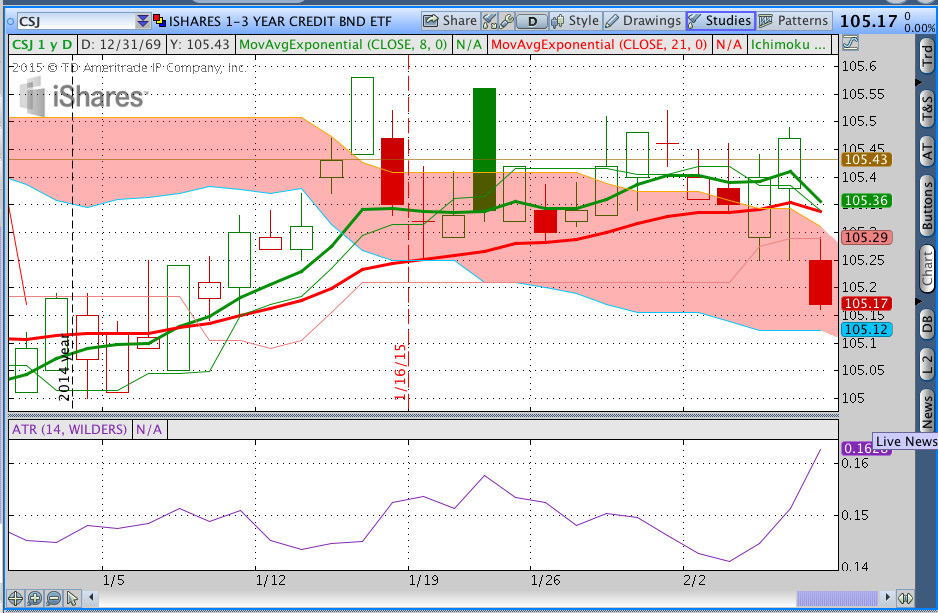Open the Drawings menu
The height and width of the screenshot is (613, 938).
(643, 21)
